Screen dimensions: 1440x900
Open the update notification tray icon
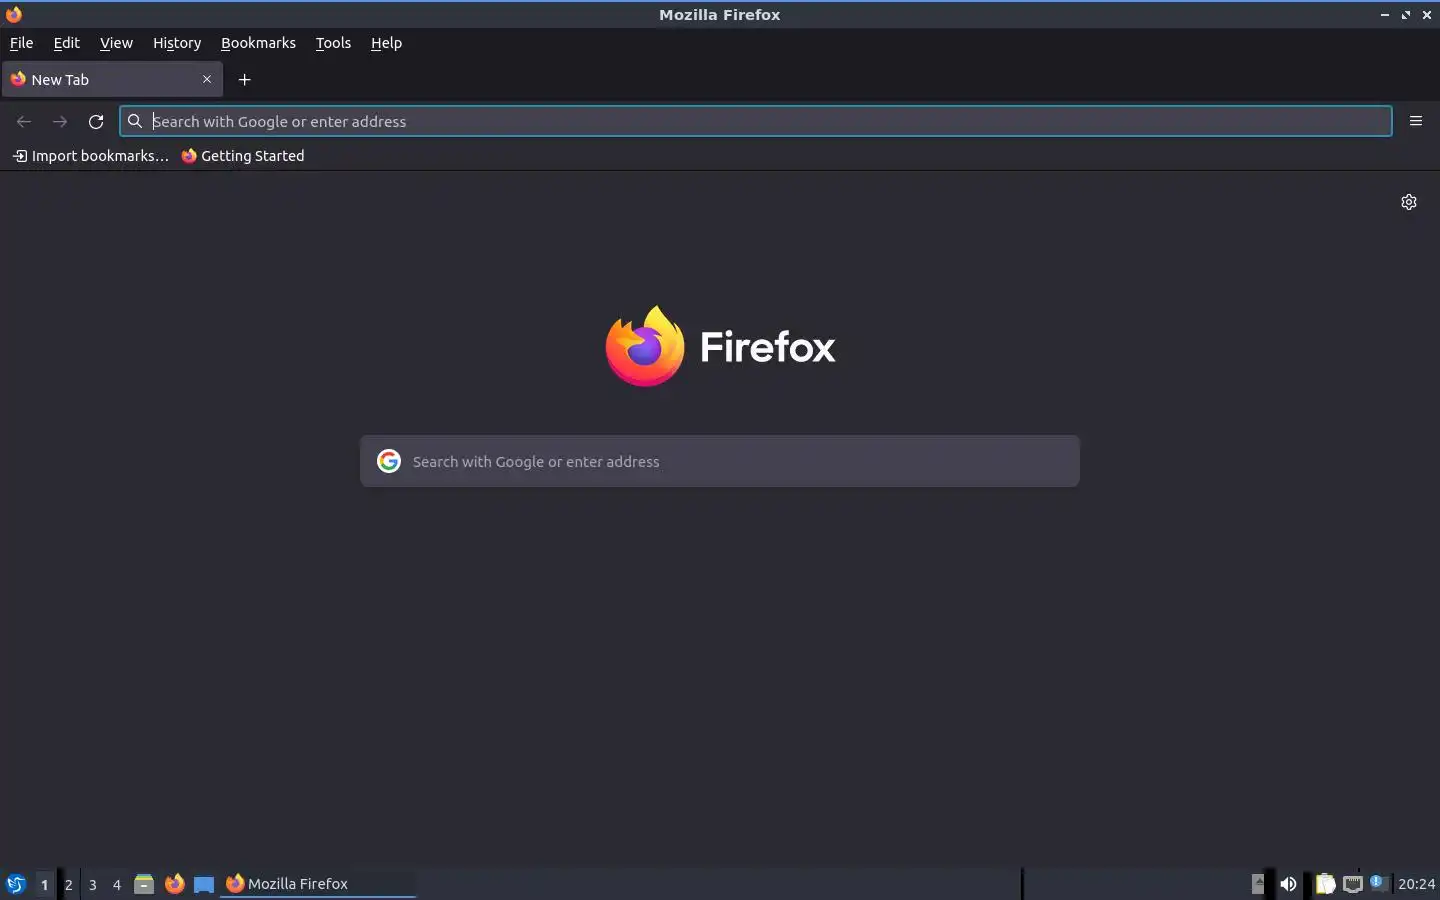click(x=1379, y=882)
